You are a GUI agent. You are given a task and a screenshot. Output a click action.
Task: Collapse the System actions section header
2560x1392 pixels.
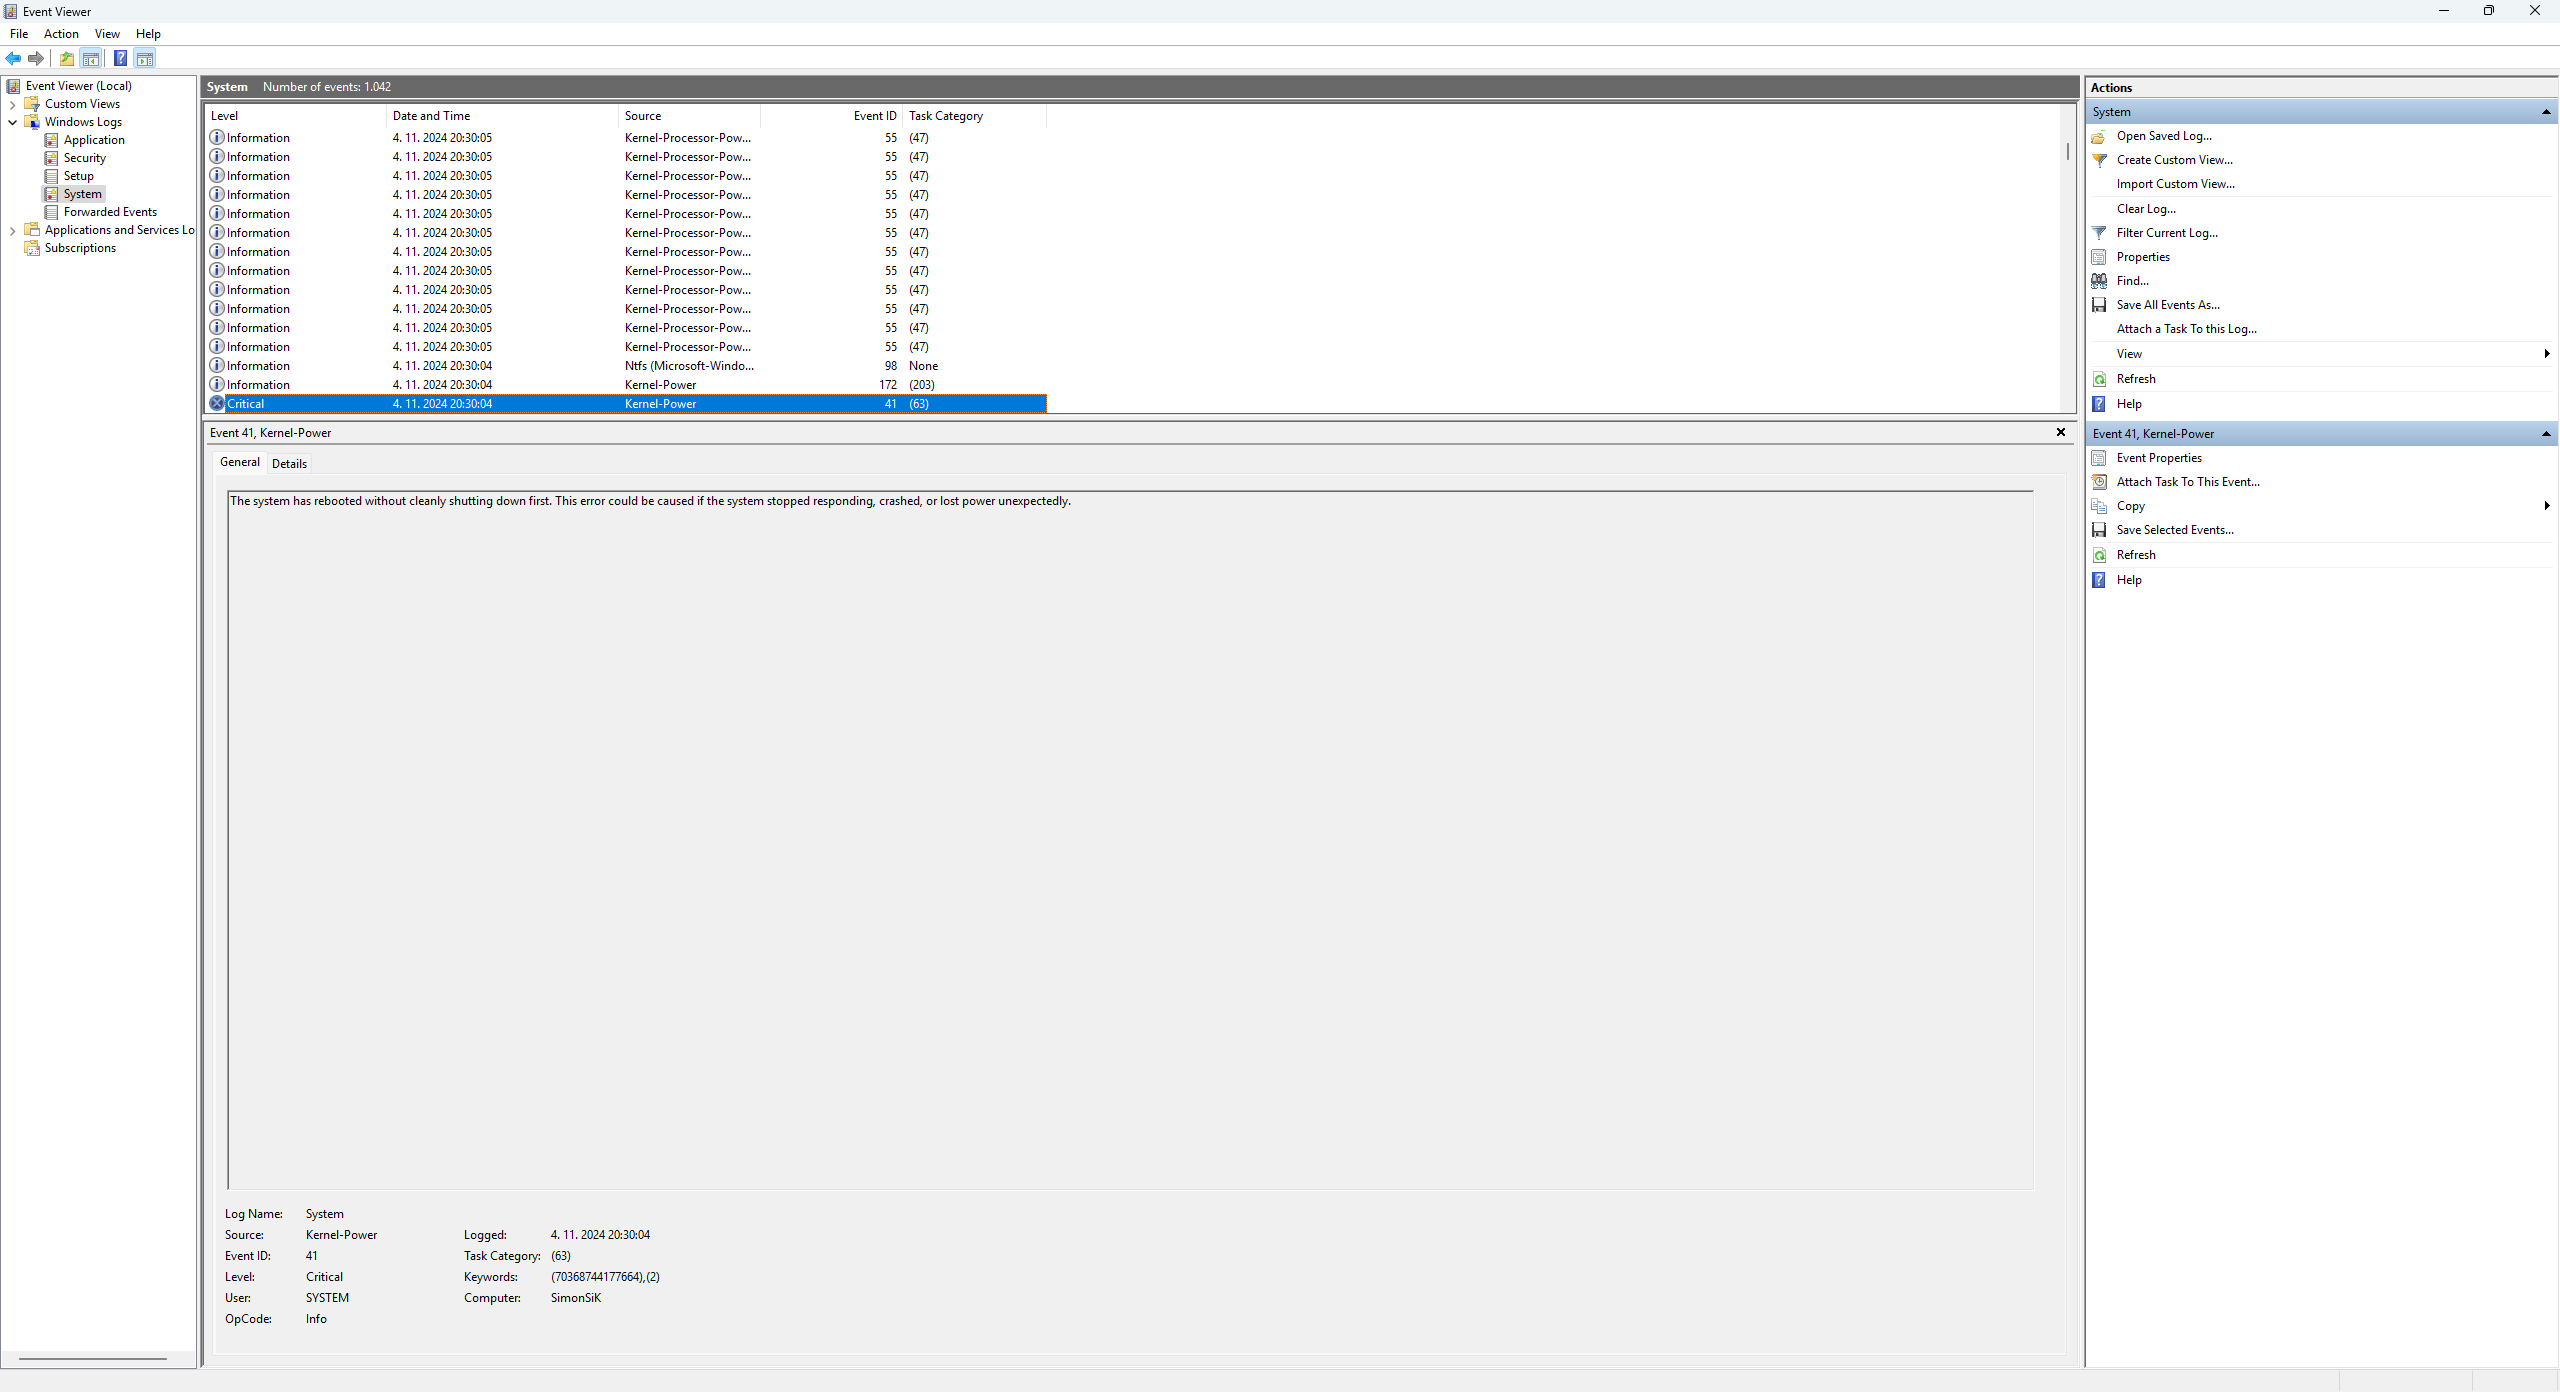[x=2546, y=112]
